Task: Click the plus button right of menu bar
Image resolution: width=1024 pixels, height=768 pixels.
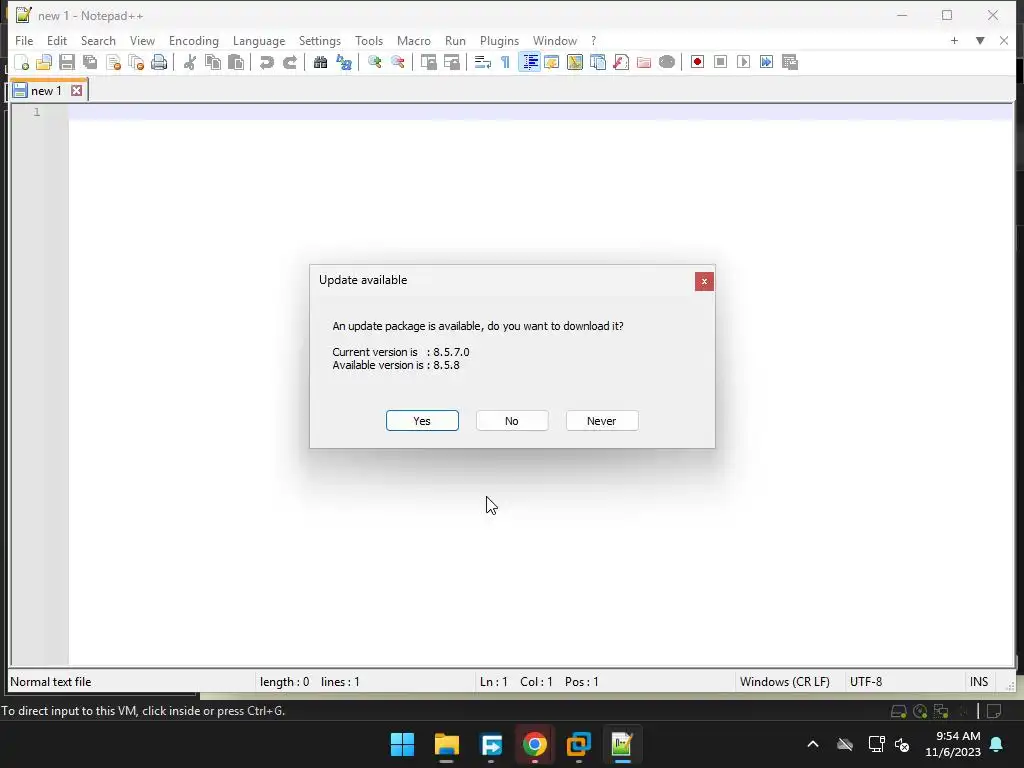Action: tap(954, 40)
